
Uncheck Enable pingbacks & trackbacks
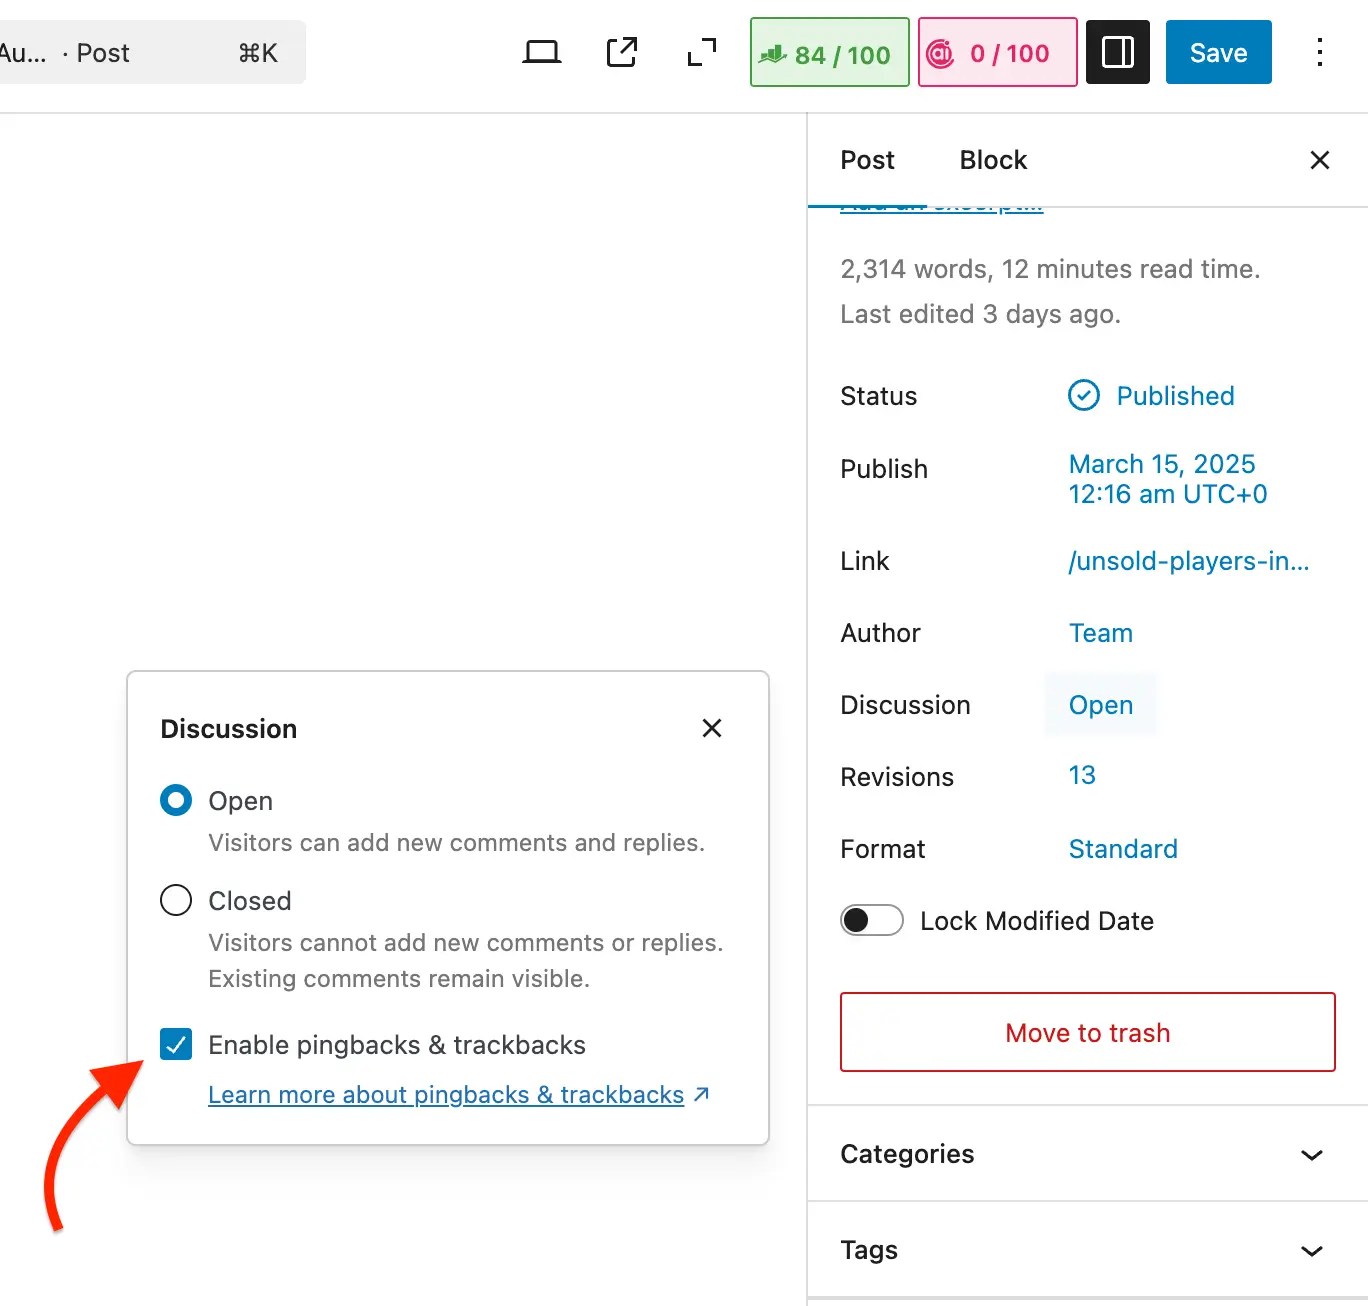pos(176,1044)
